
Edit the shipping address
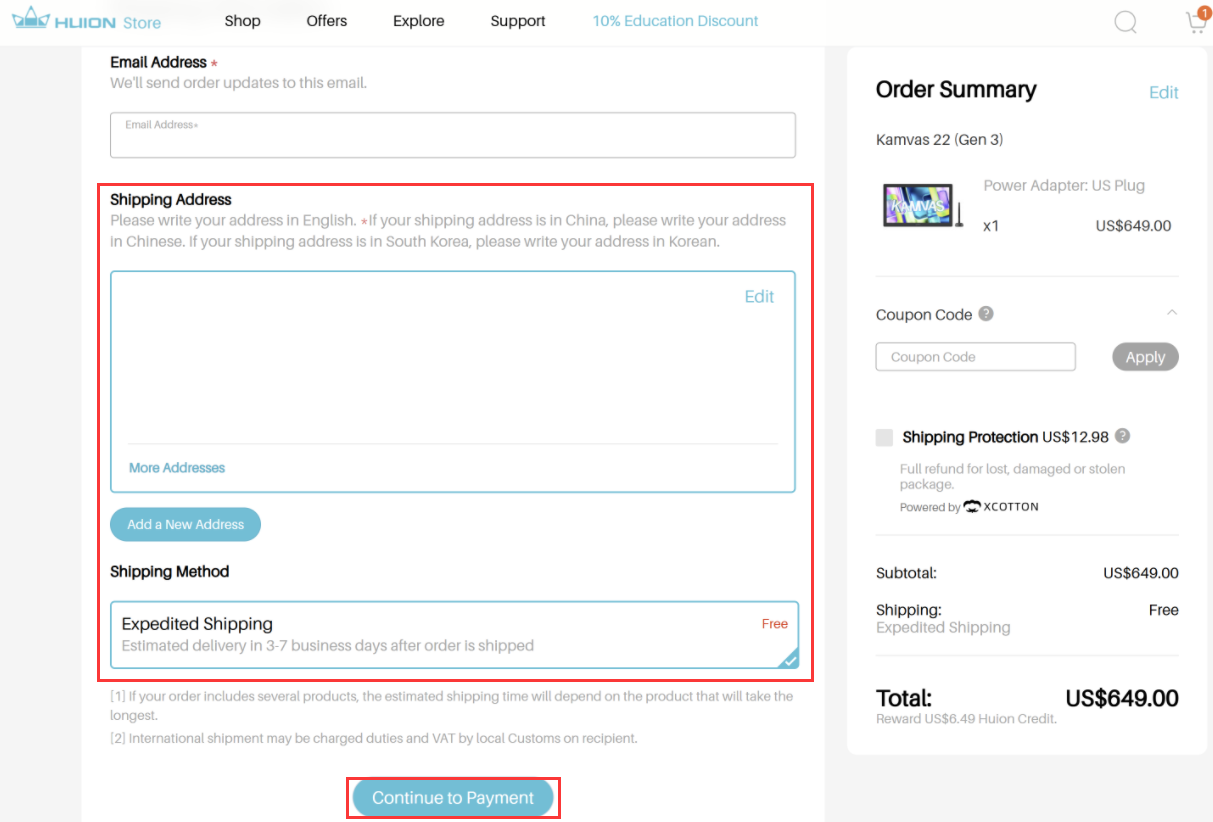pyautogui.click(x=759, y=296)
